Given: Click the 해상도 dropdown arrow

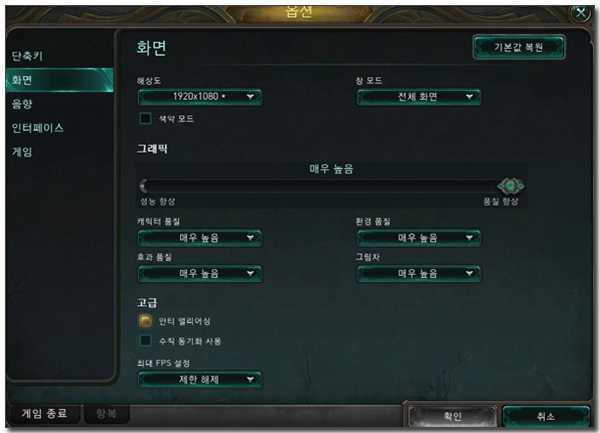Looking at the screenshot, I should 250,97.
